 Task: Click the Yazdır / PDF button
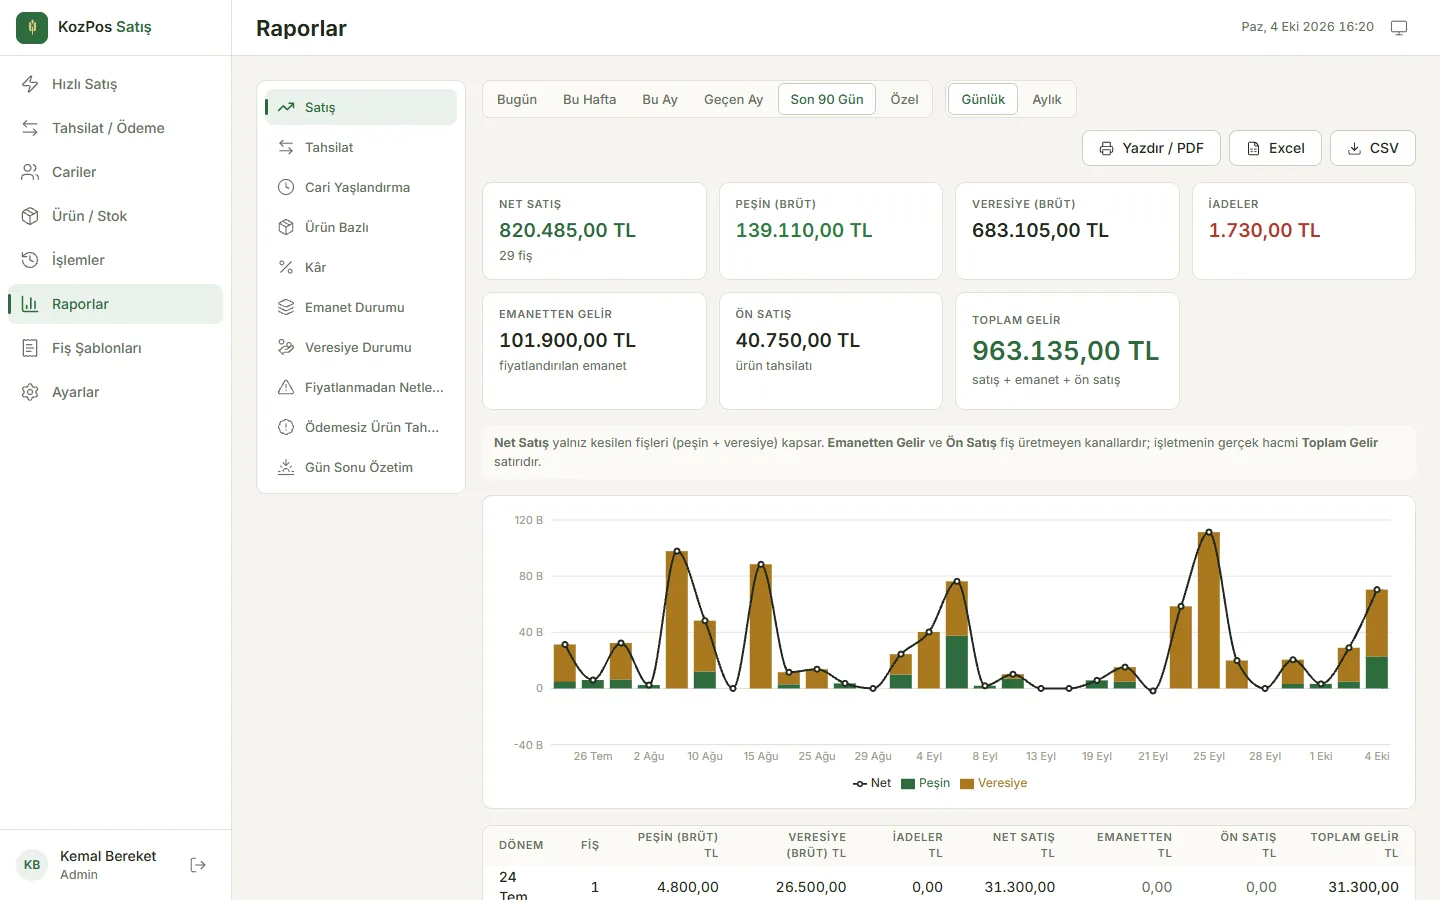(x=1151, y=148)
